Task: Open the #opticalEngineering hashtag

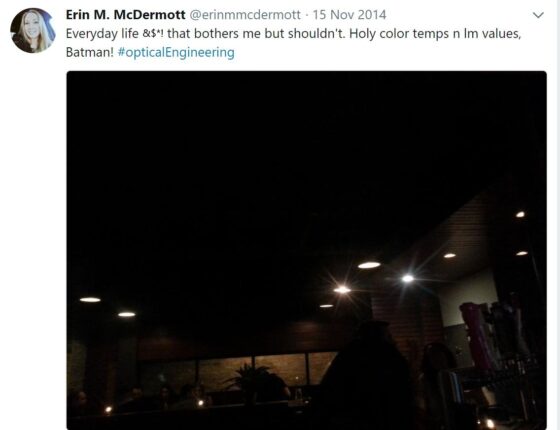Action: point(176,52)
